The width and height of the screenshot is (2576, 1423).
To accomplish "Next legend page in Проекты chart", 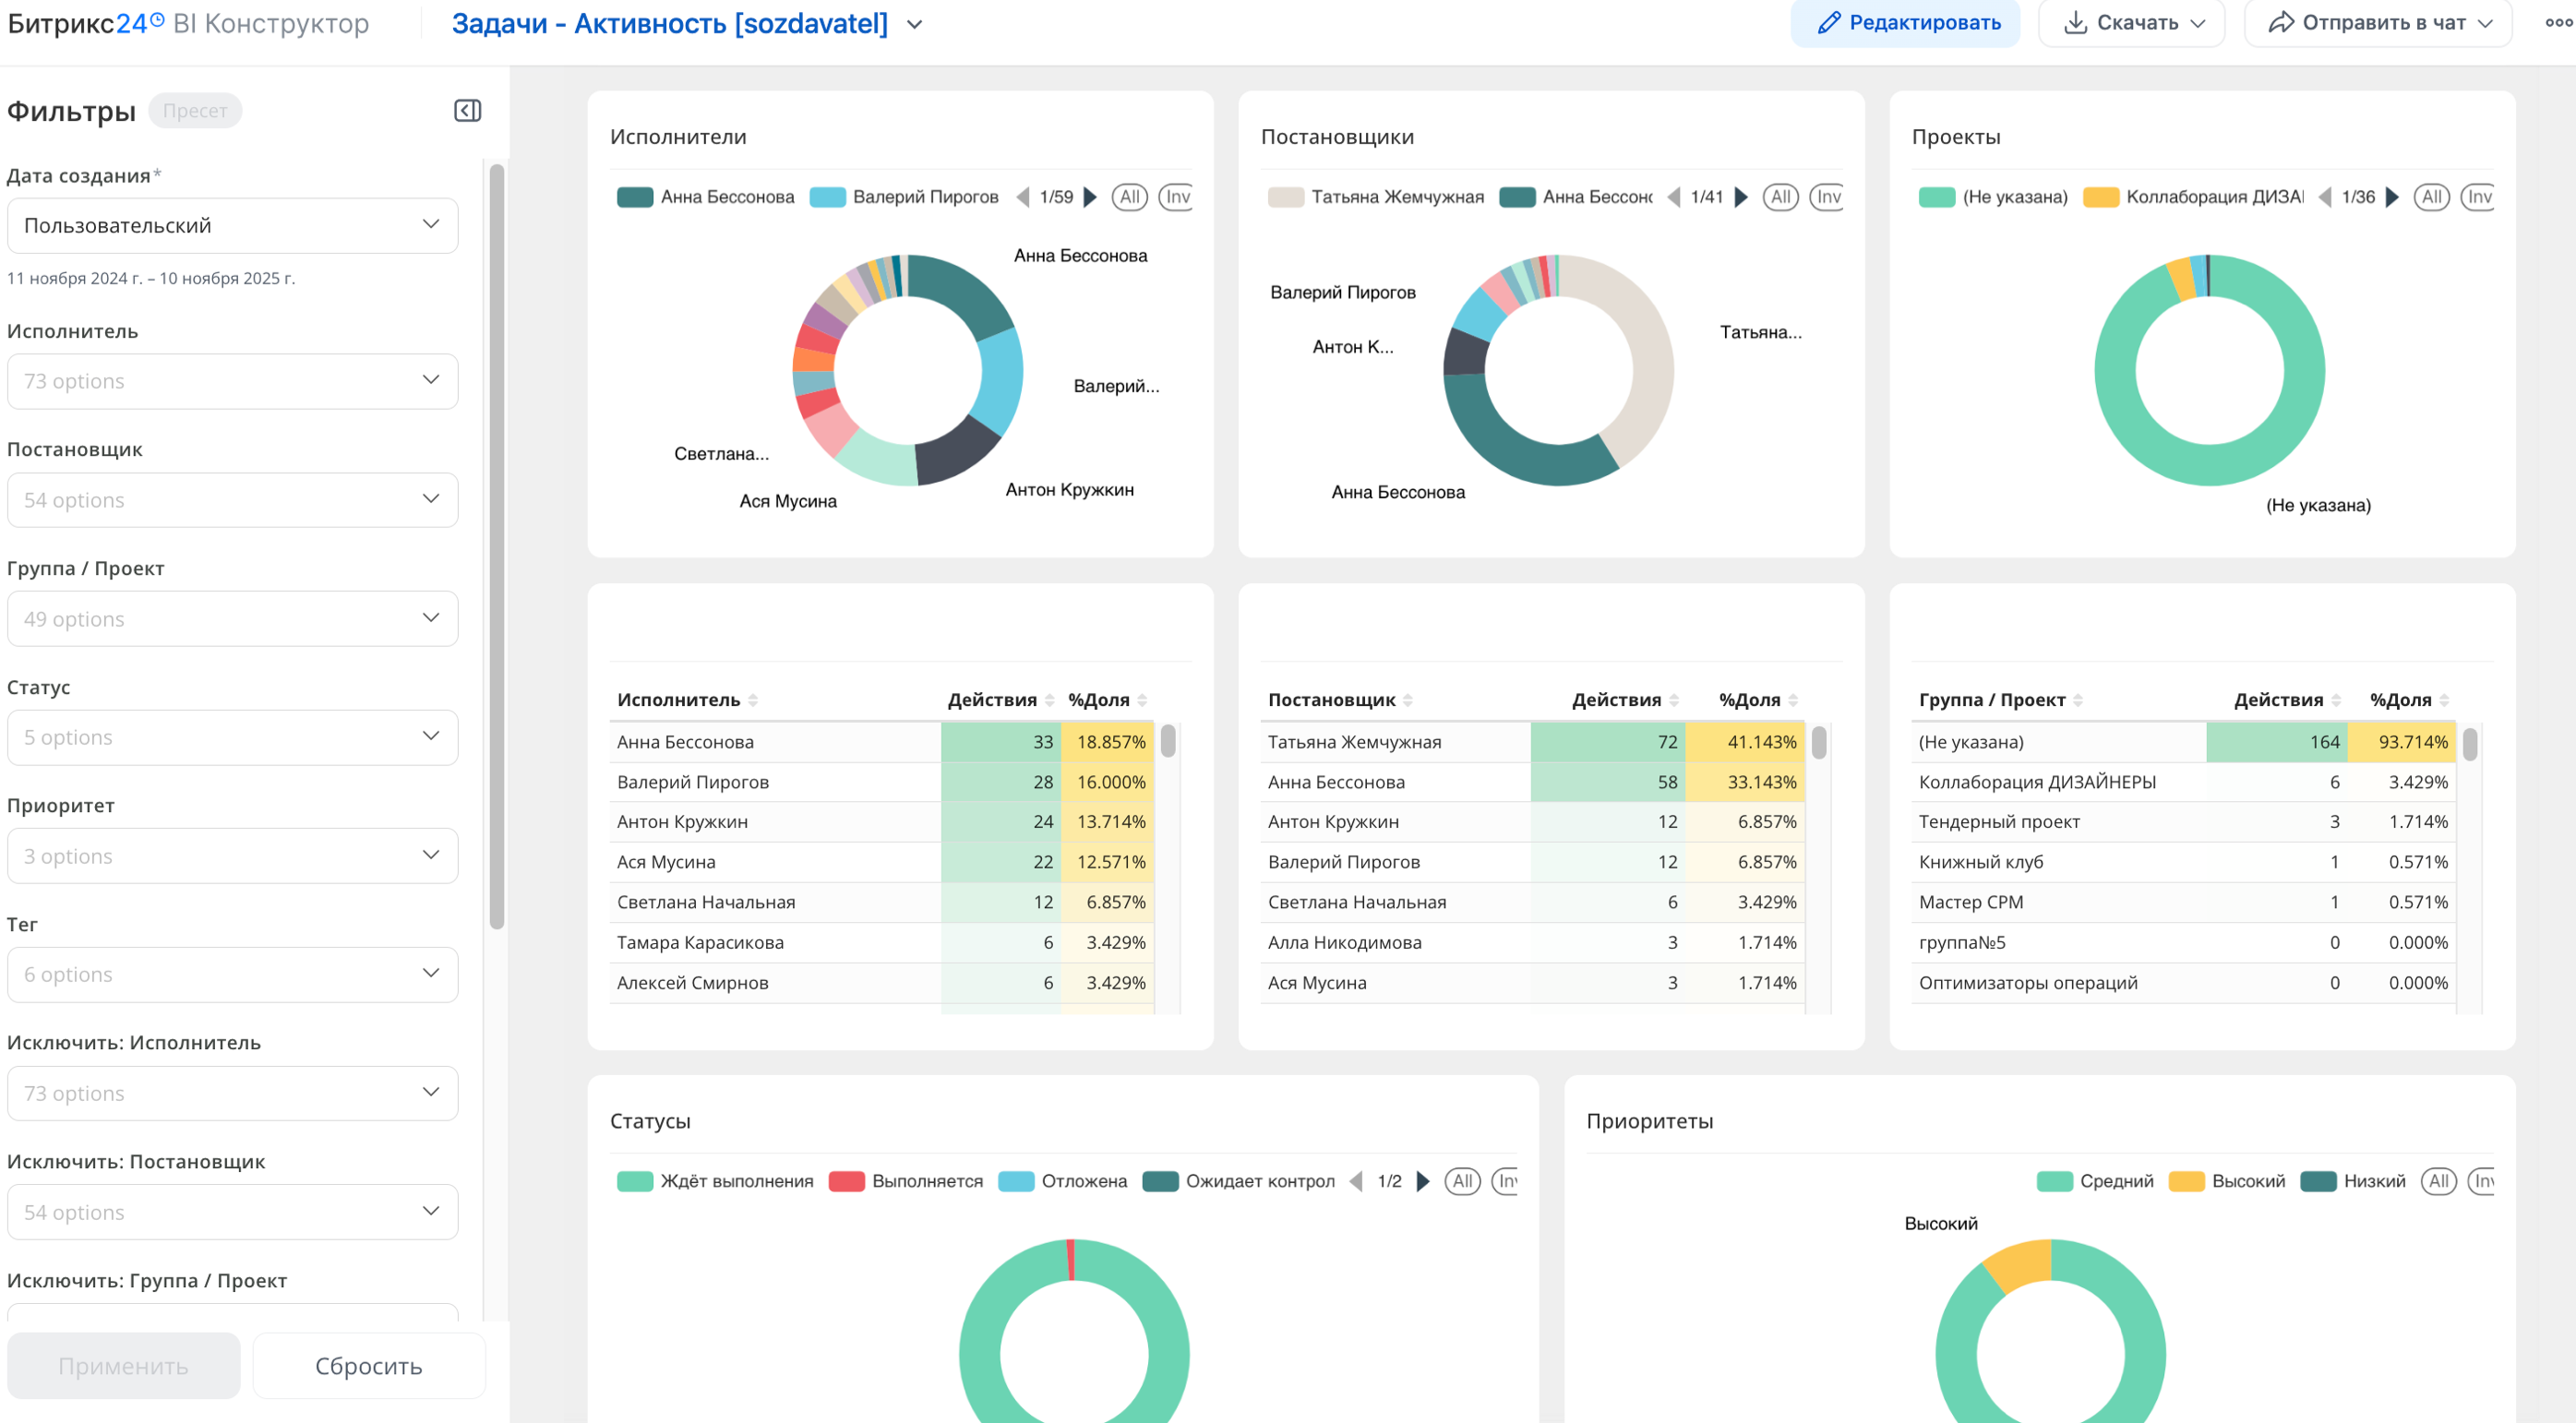I will (x=2392, y=197).
